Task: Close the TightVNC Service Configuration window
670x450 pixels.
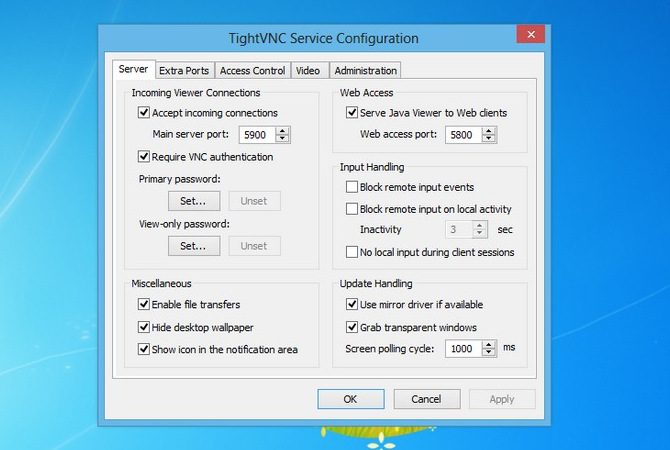Action: point(531,34)
